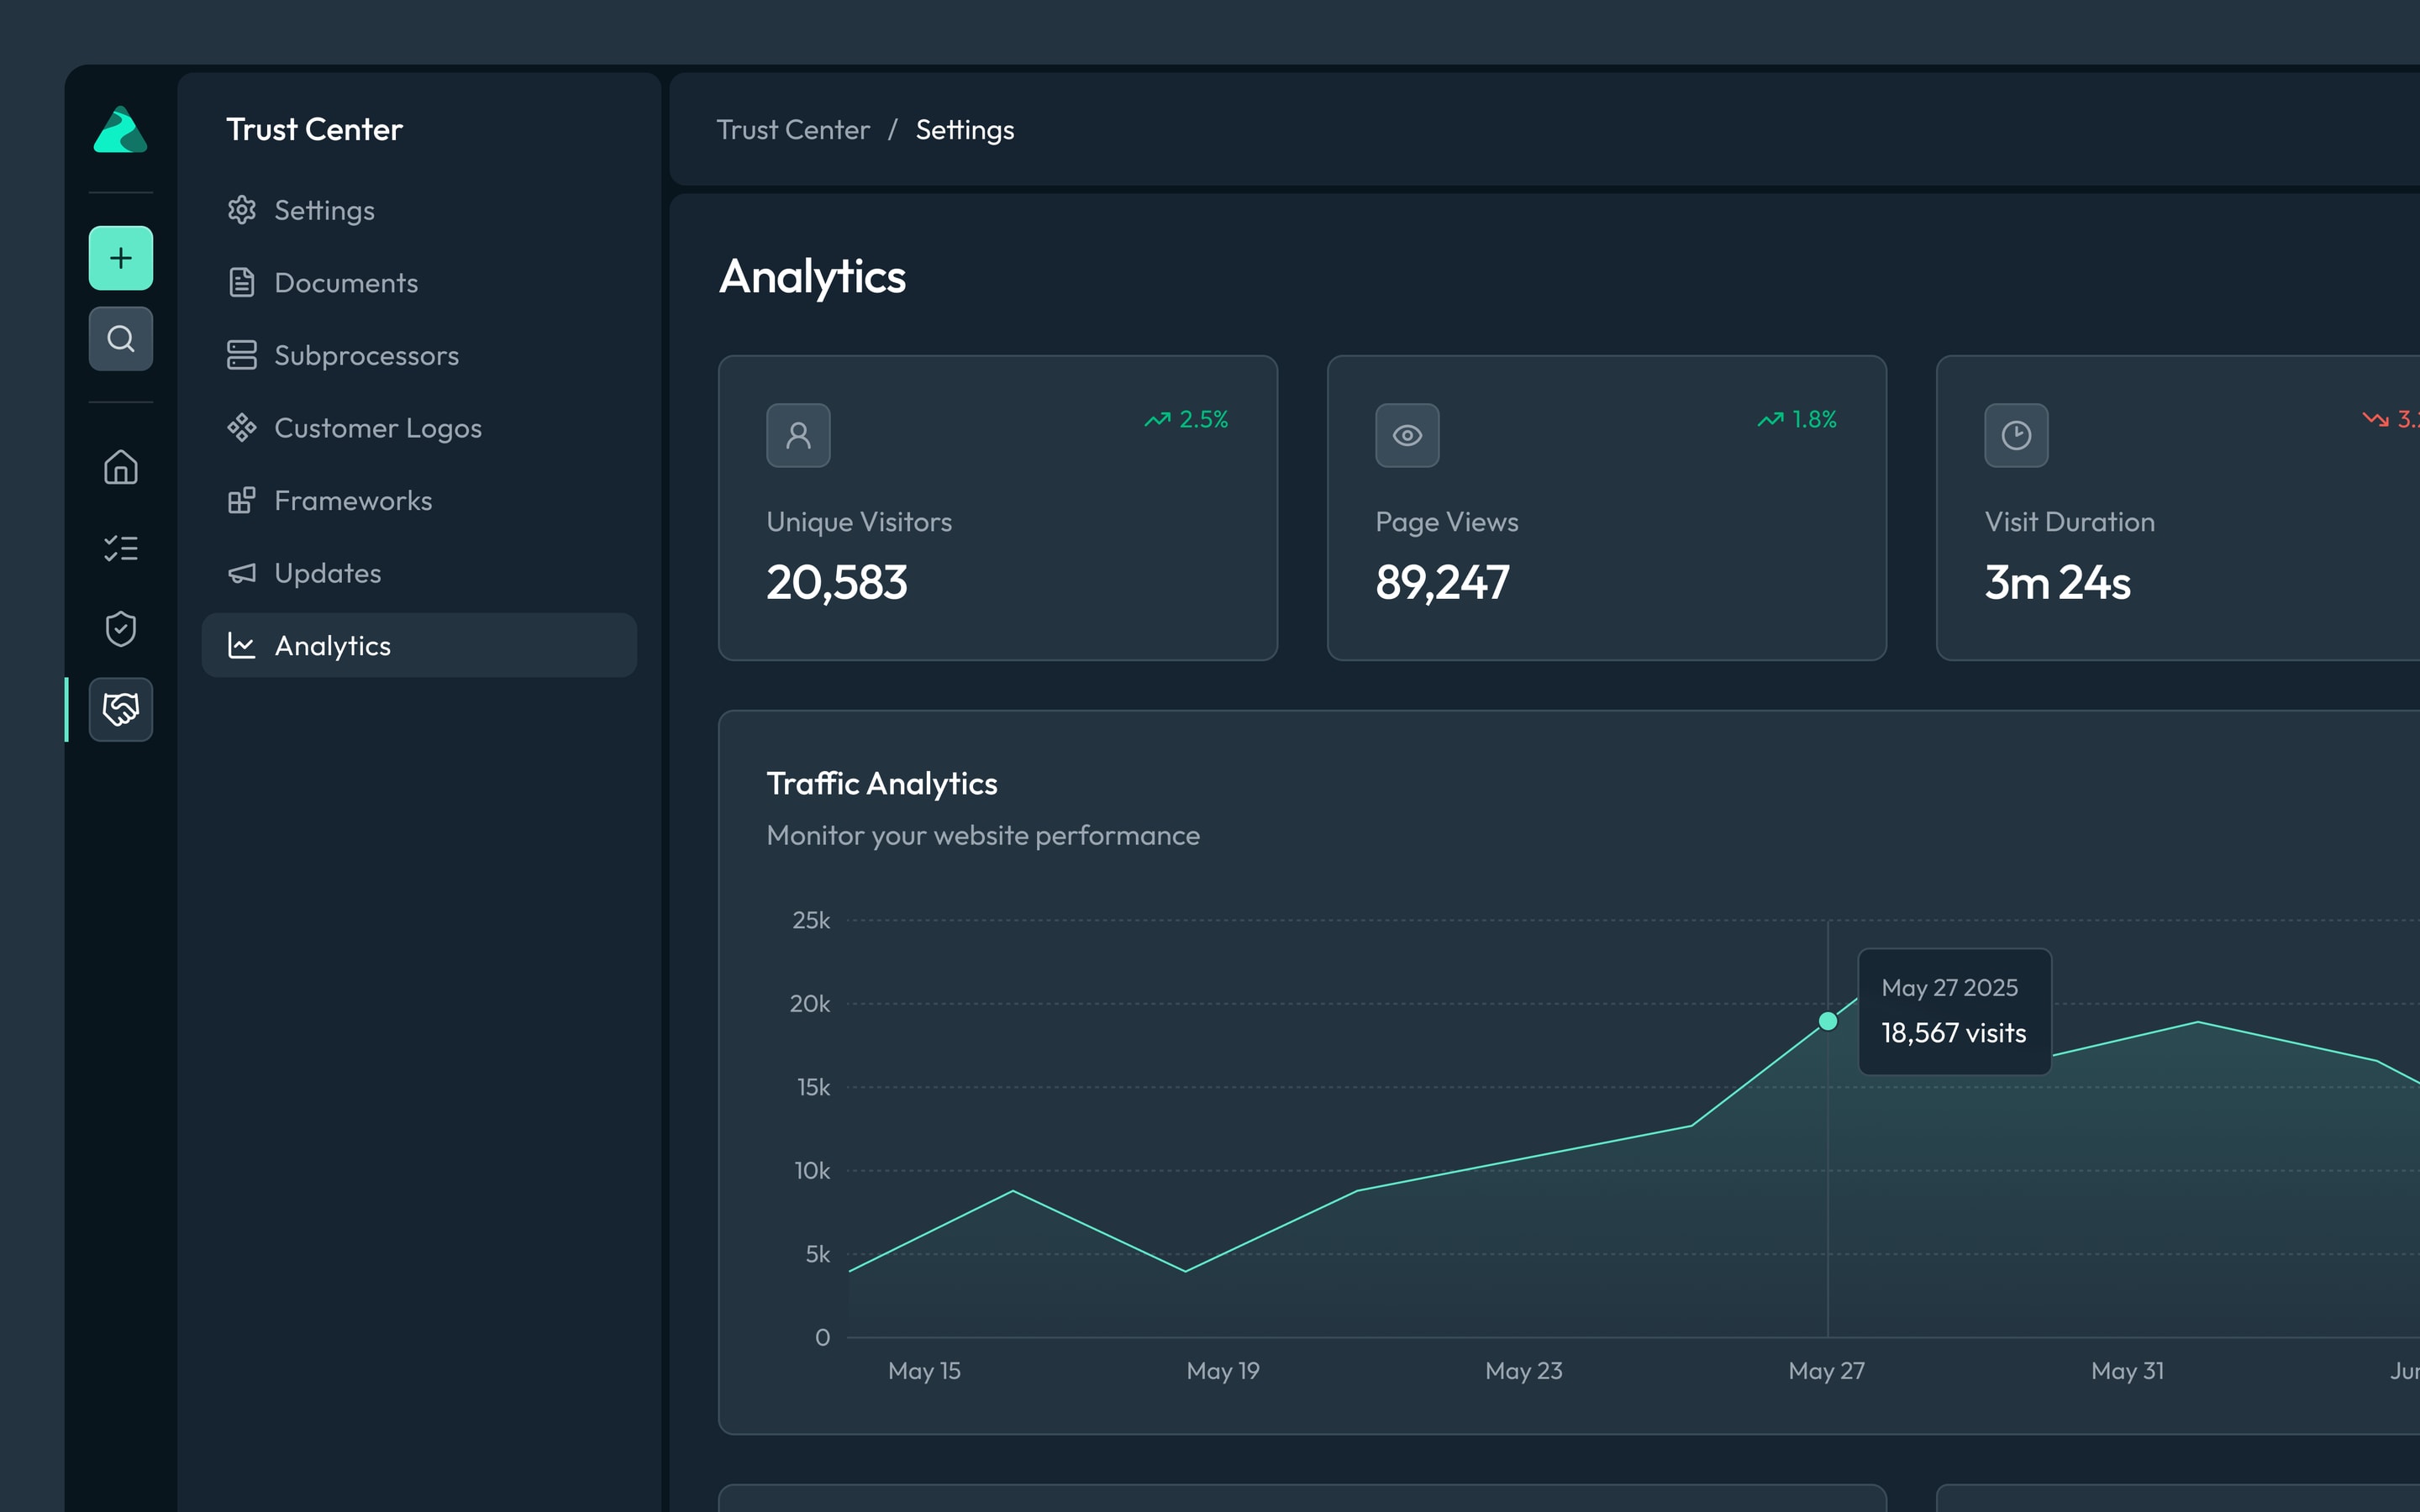Open the checklist tasks icon
The height and width of the screenshot is (1512, 2420).
coord(120,548)
